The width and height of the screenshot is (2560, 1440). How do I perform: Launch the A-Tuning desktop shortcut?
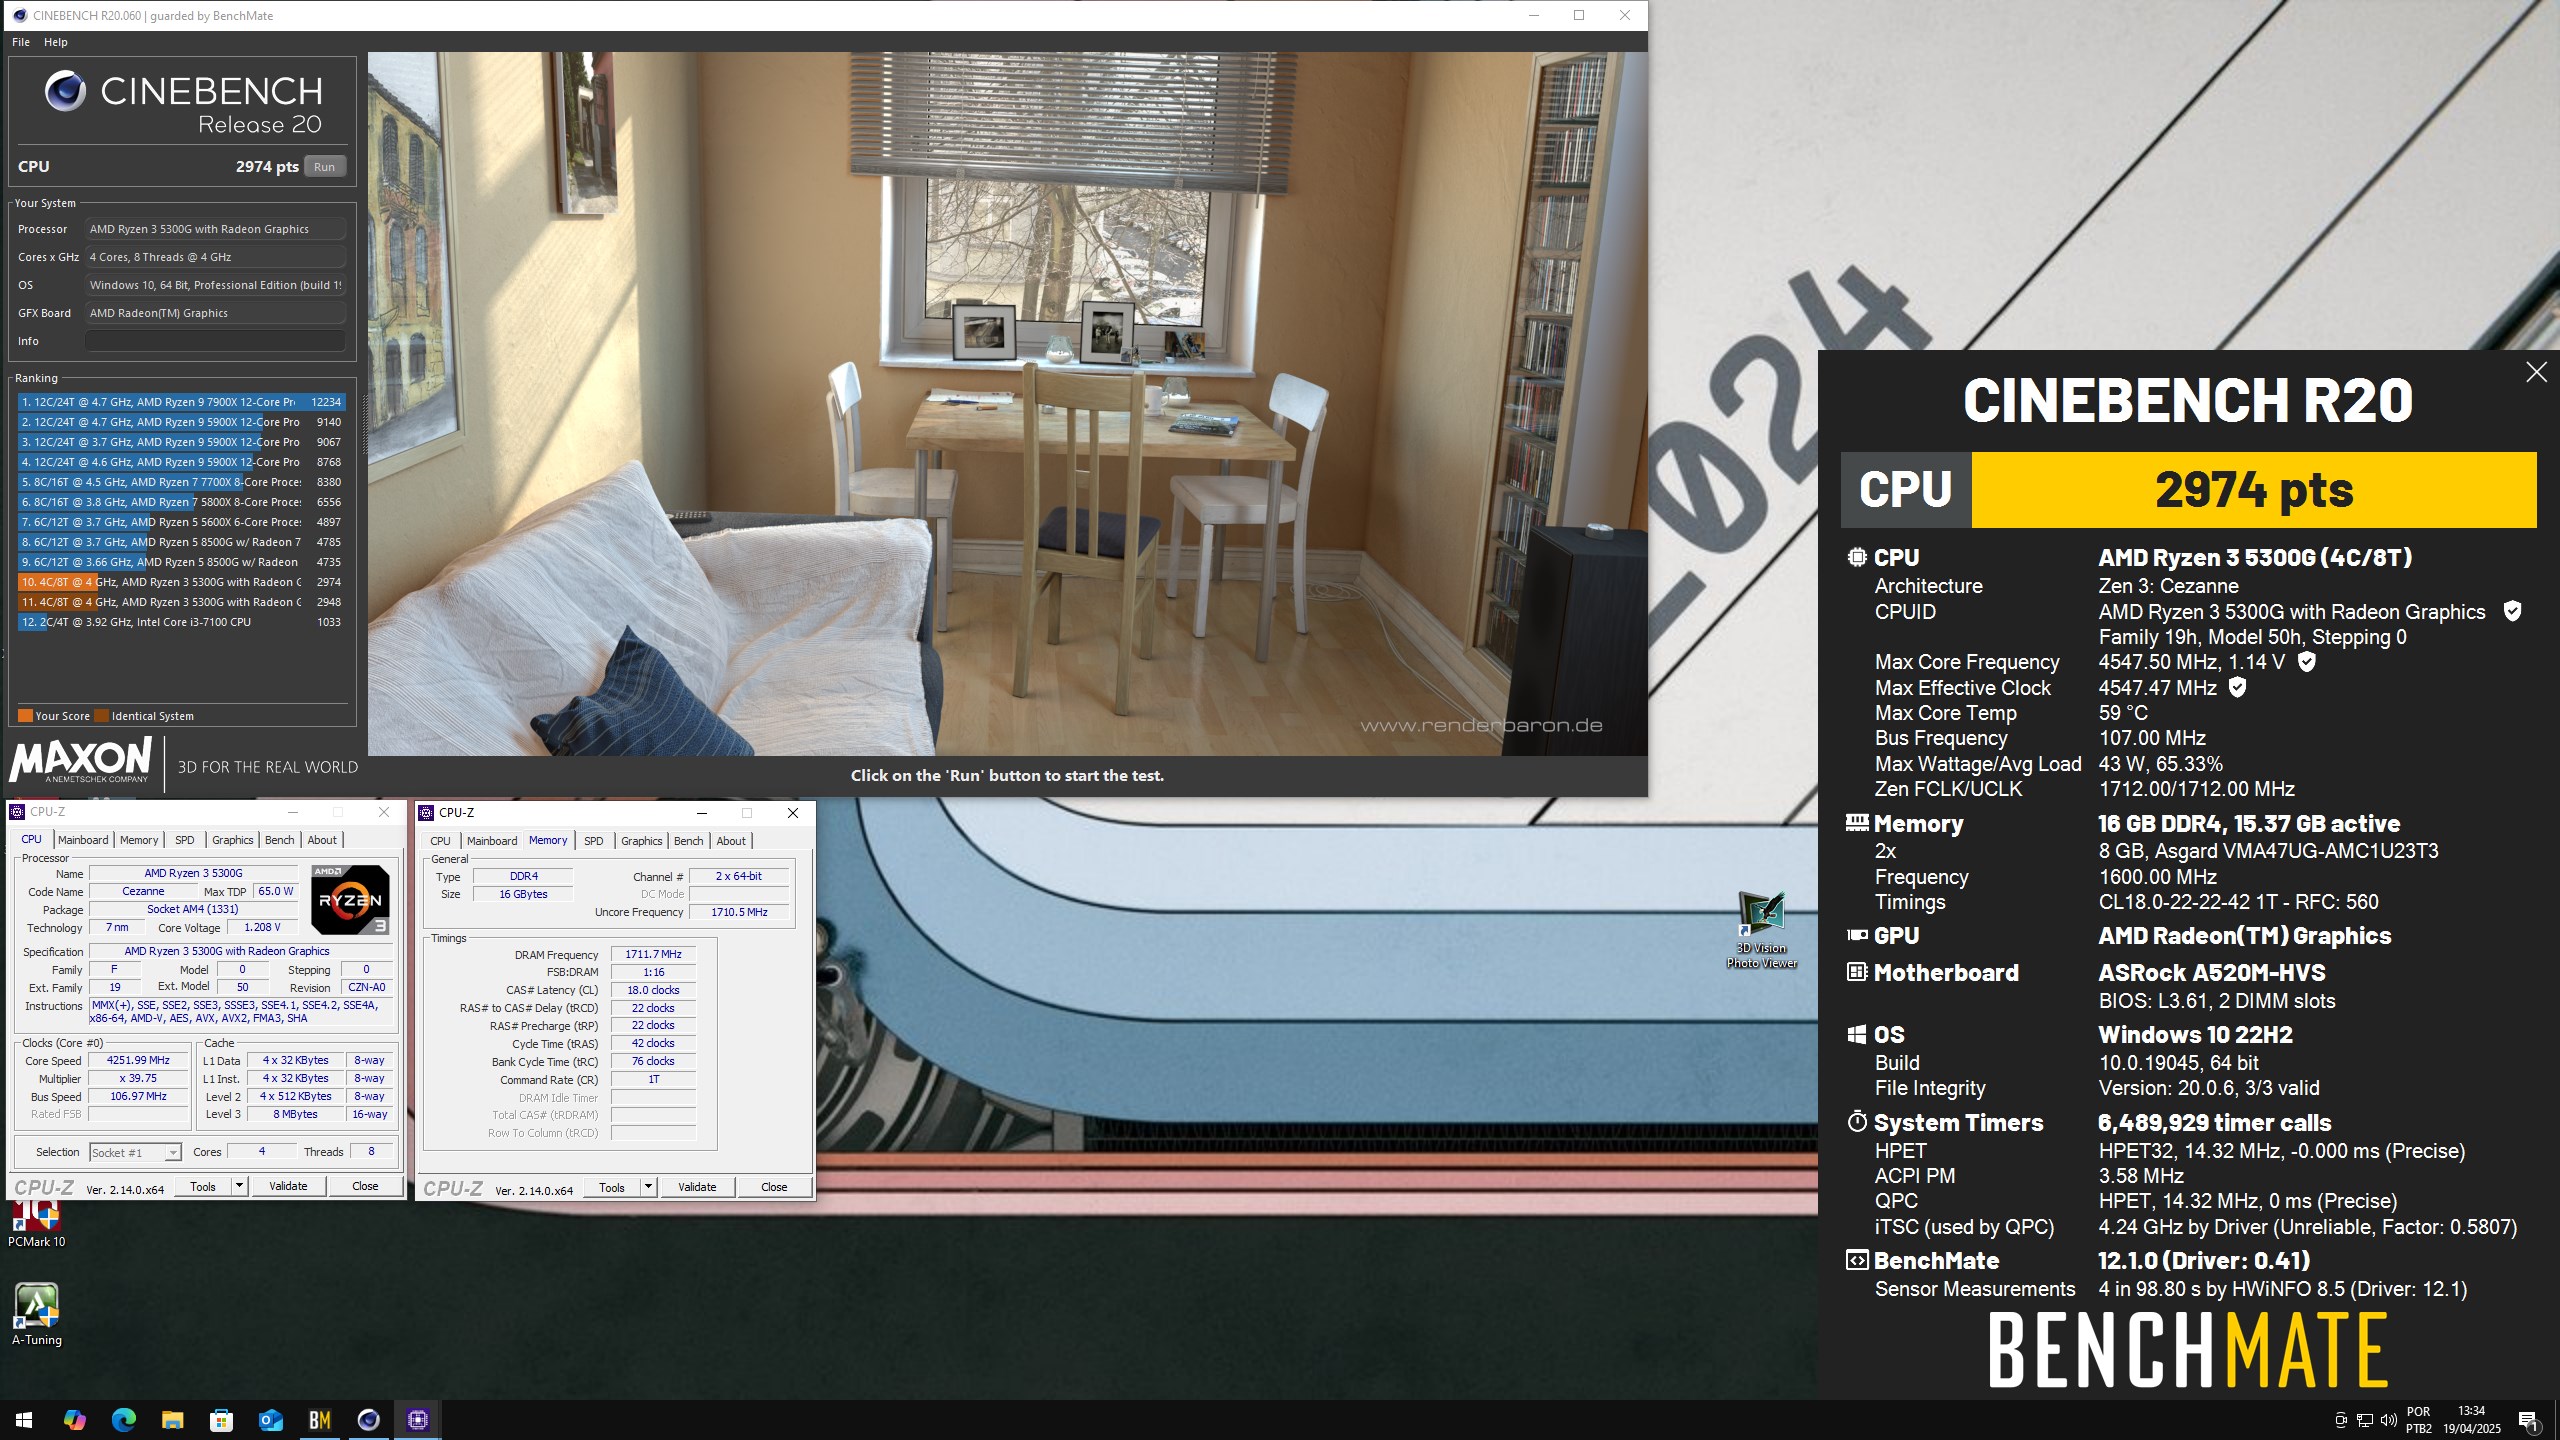coord(37,1314)
